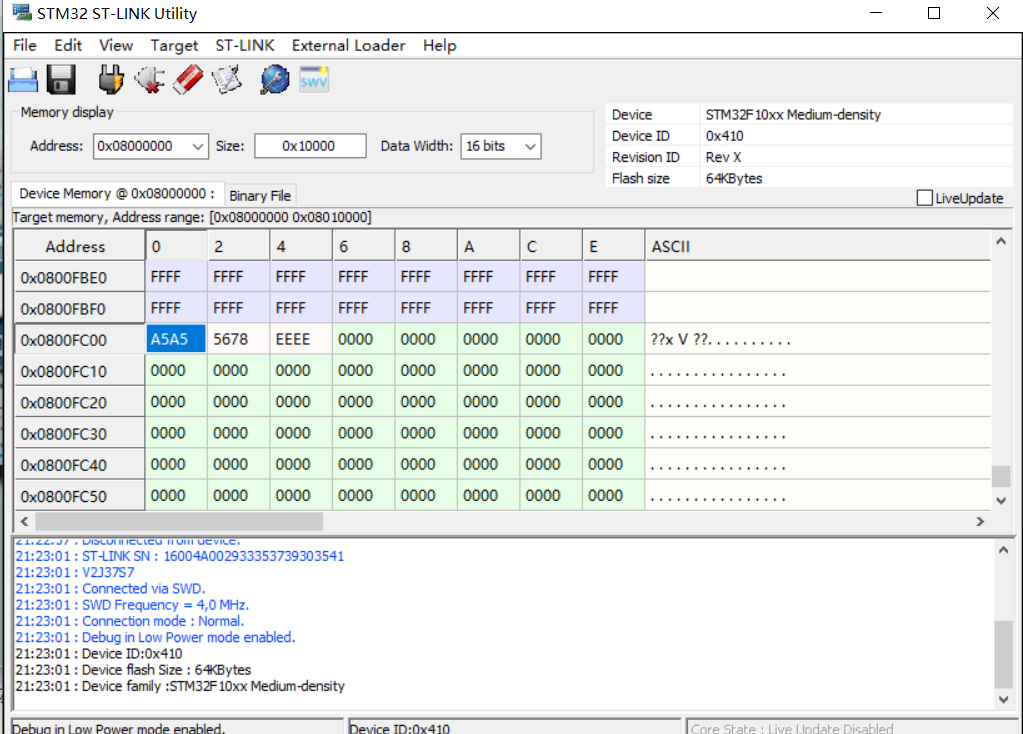Click log panel scroll down arrow

click(x=1003, y=699)
